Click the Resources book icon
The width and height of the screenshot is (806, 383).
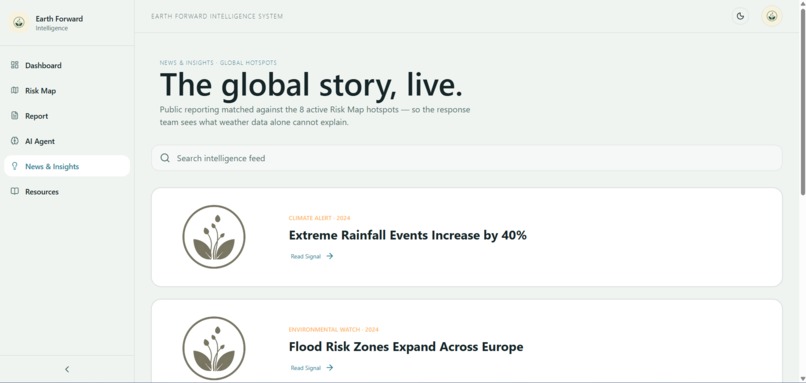click(14, 191)
